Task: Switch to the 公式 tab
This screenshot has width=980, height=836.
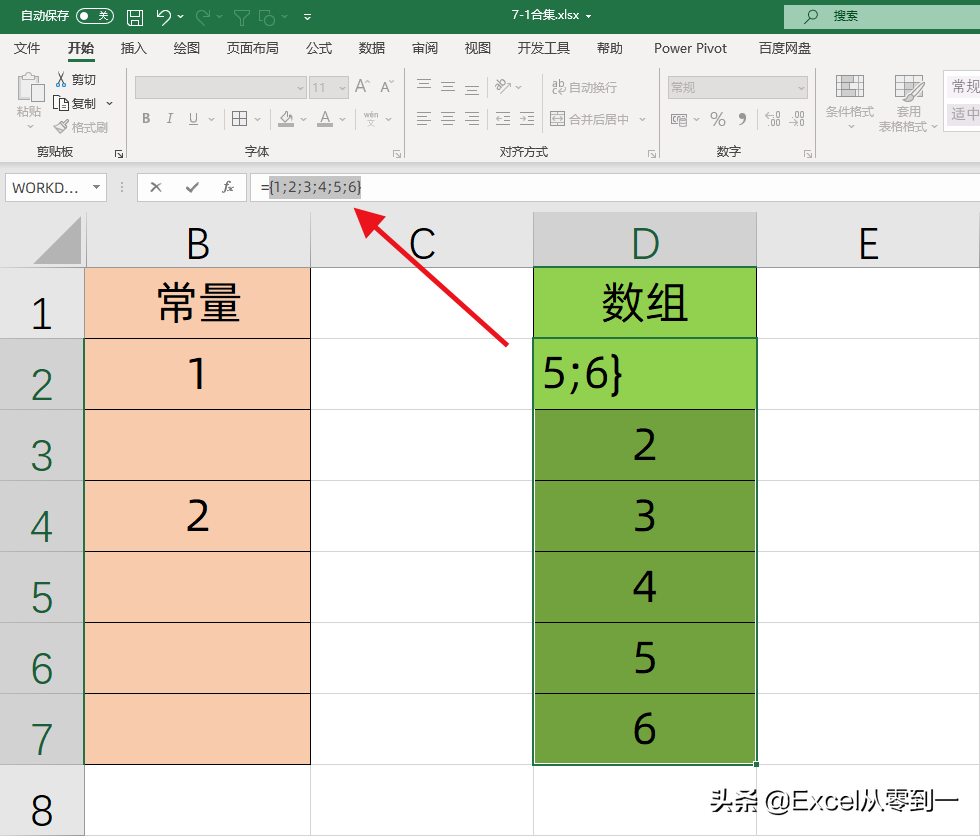Action: pyautogui.click(x=319, y=48)
